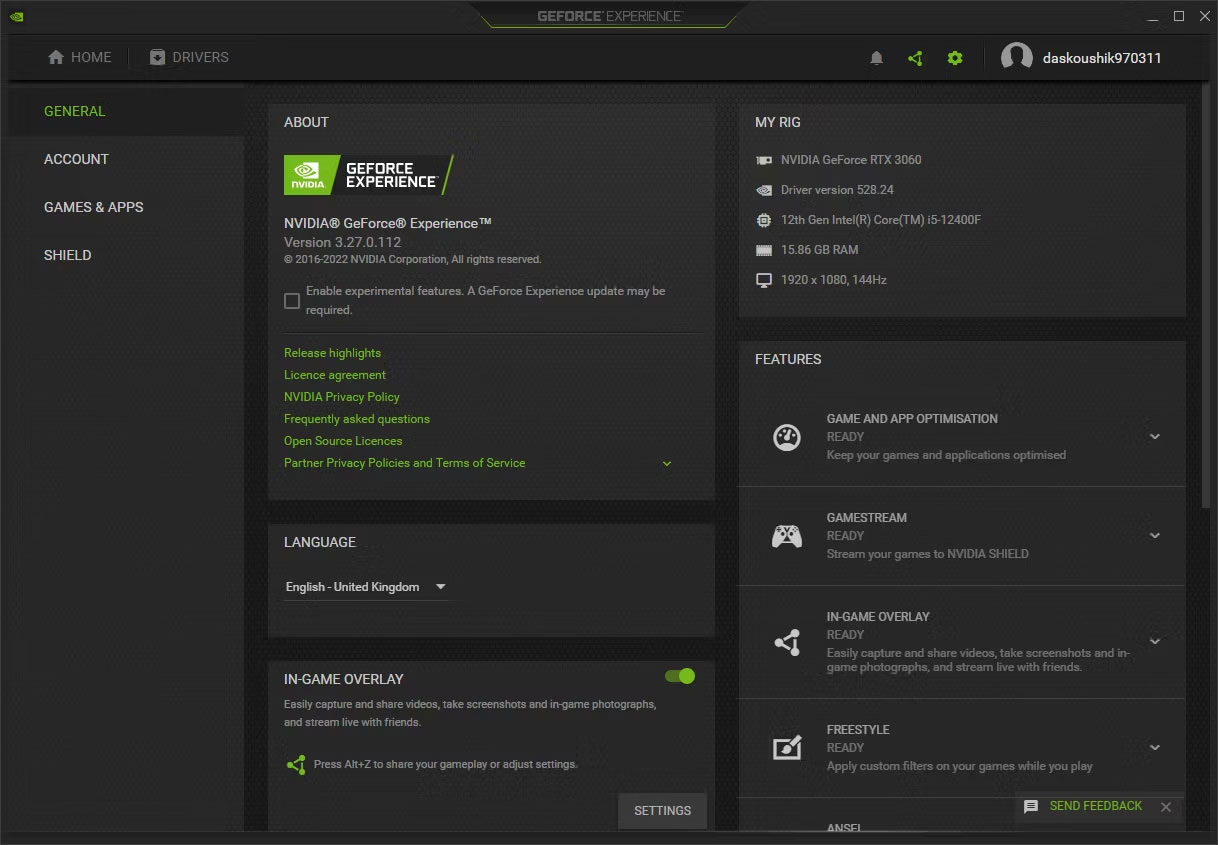Dismiss the Send Feedback banner
1218x845 pixels.
pos(1165,807)
